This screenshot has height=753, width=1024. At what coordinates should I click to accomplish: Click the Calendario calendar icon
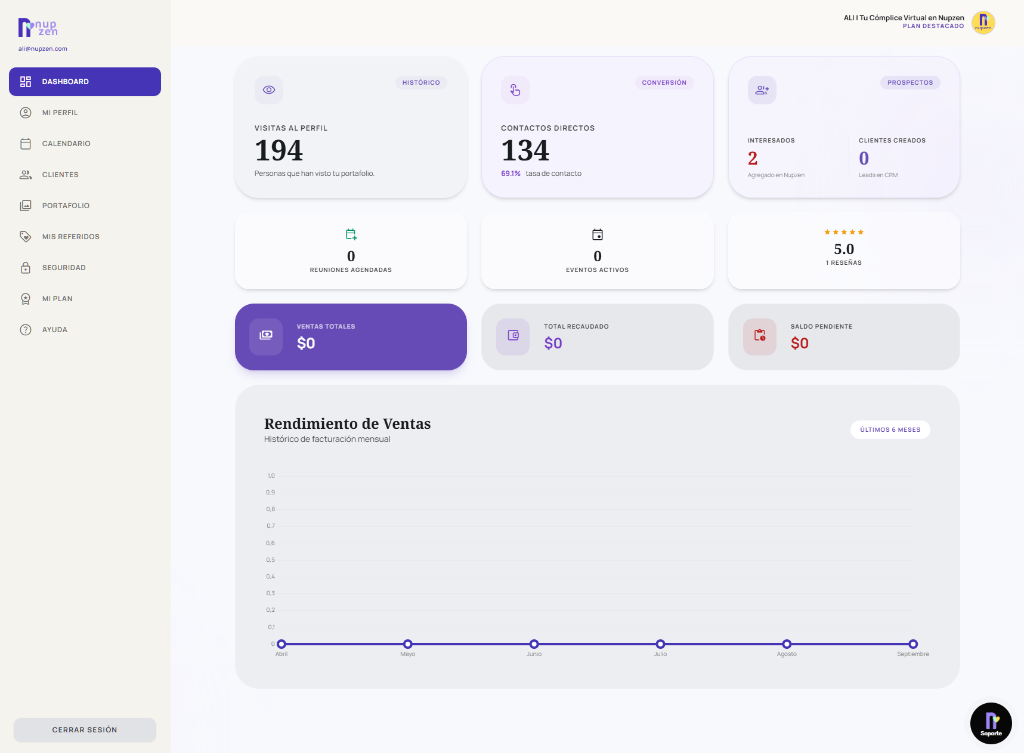[25, 144]
